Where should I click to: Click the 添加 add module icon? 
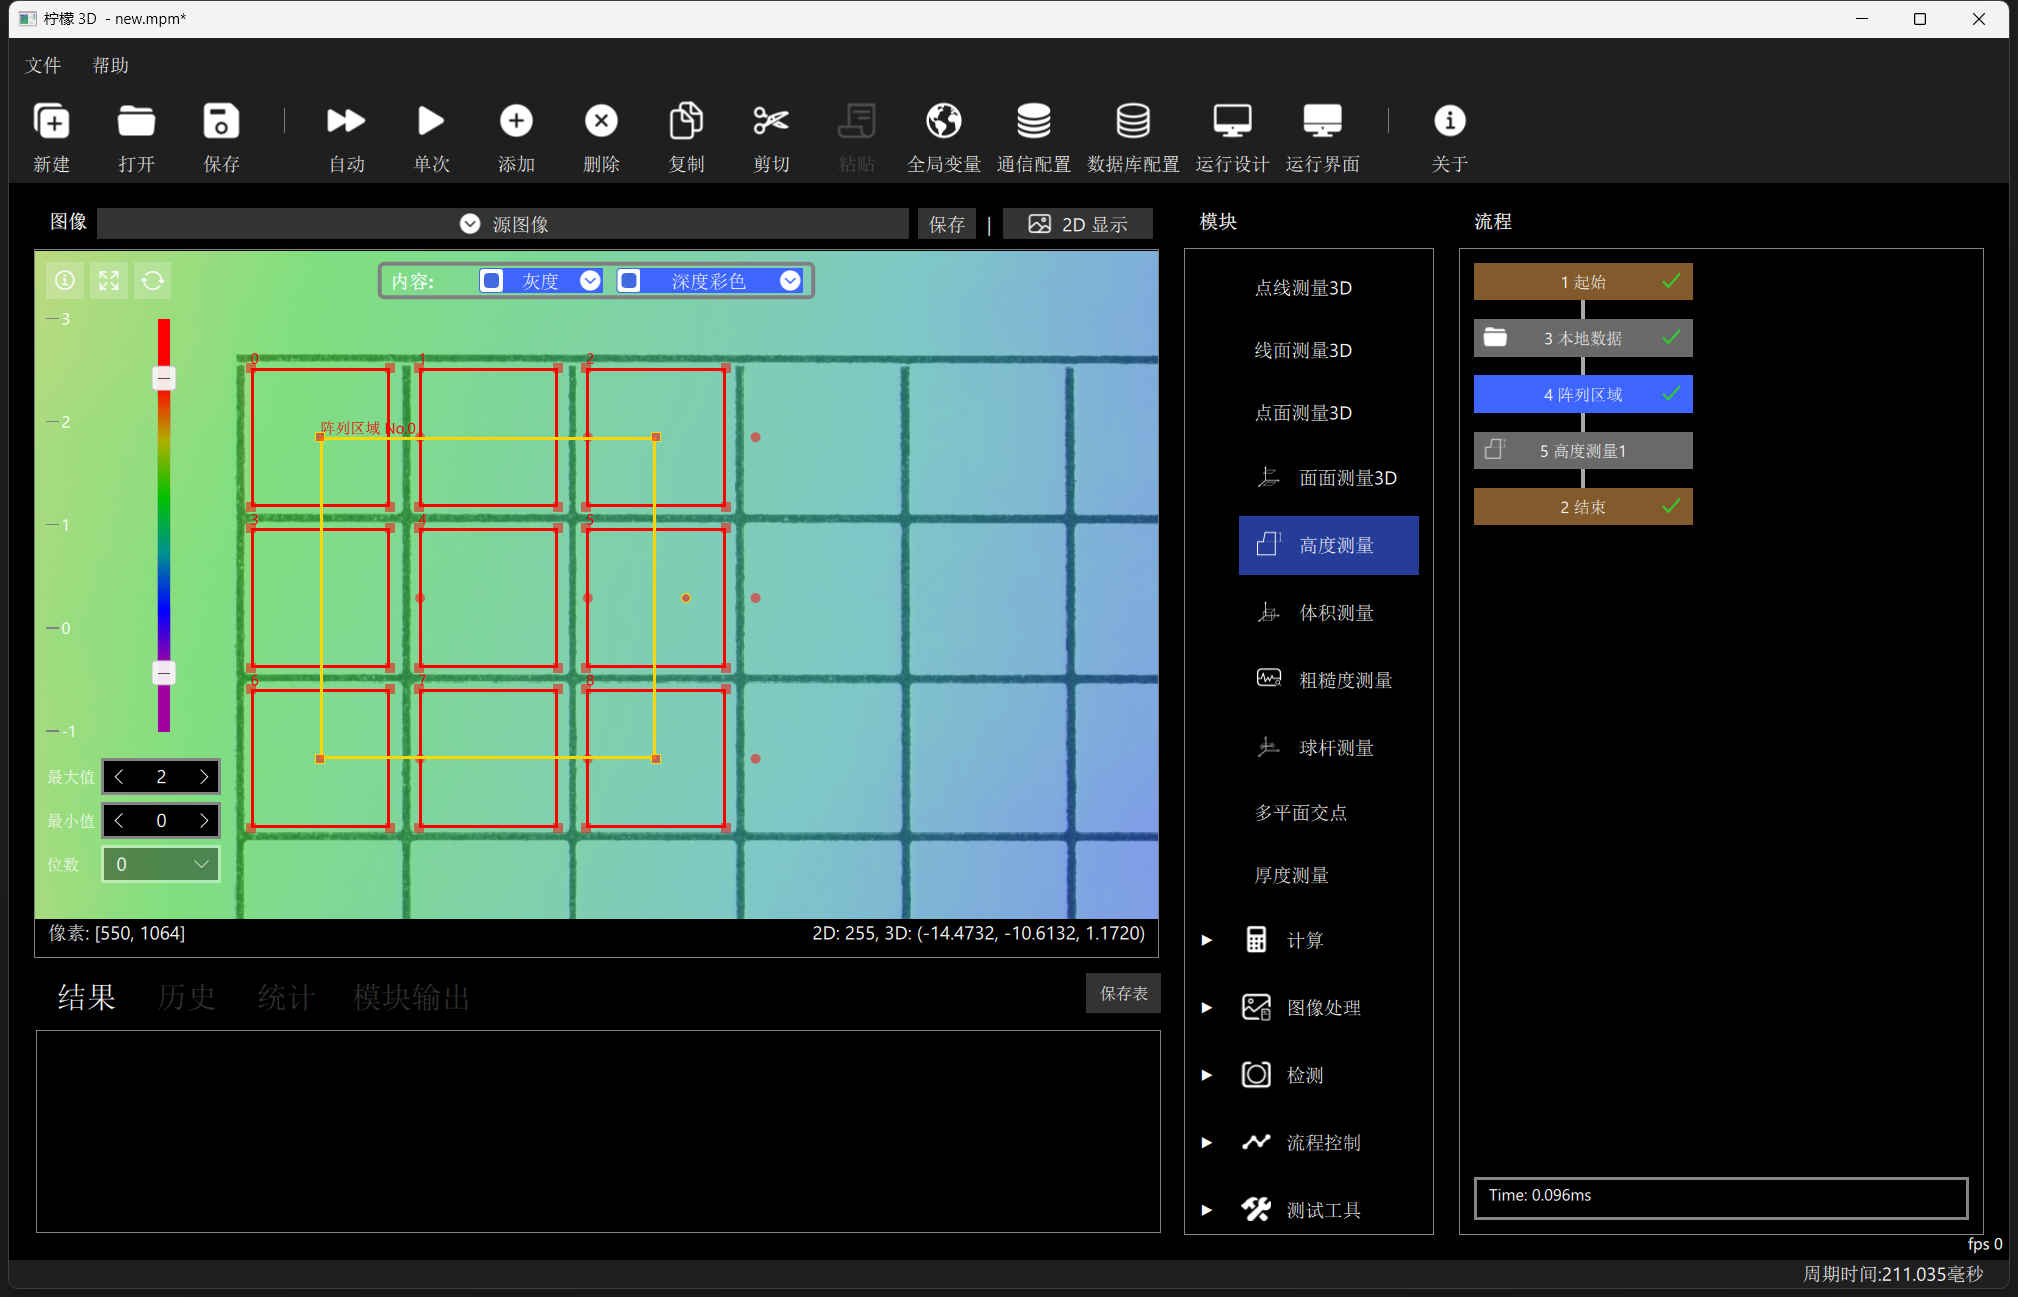click(x=516, y=121)
